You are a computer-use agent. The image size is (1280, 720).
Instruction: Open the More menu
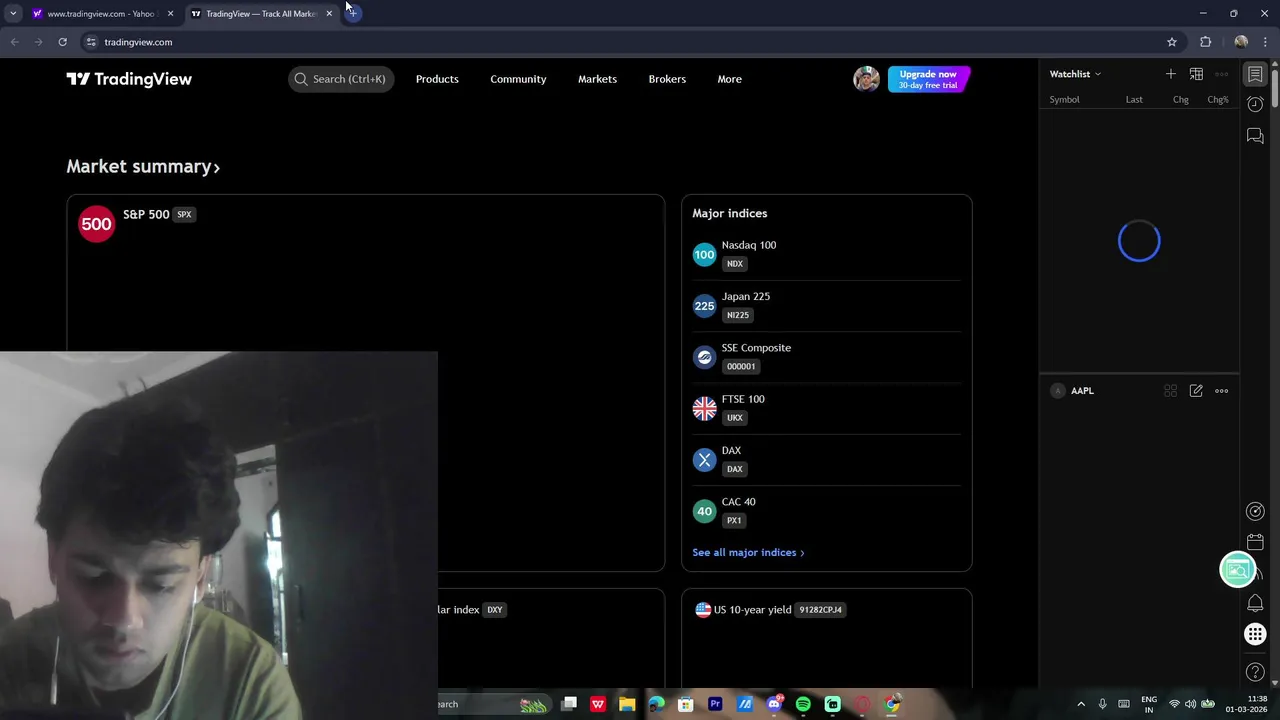(x=729, y=79)
